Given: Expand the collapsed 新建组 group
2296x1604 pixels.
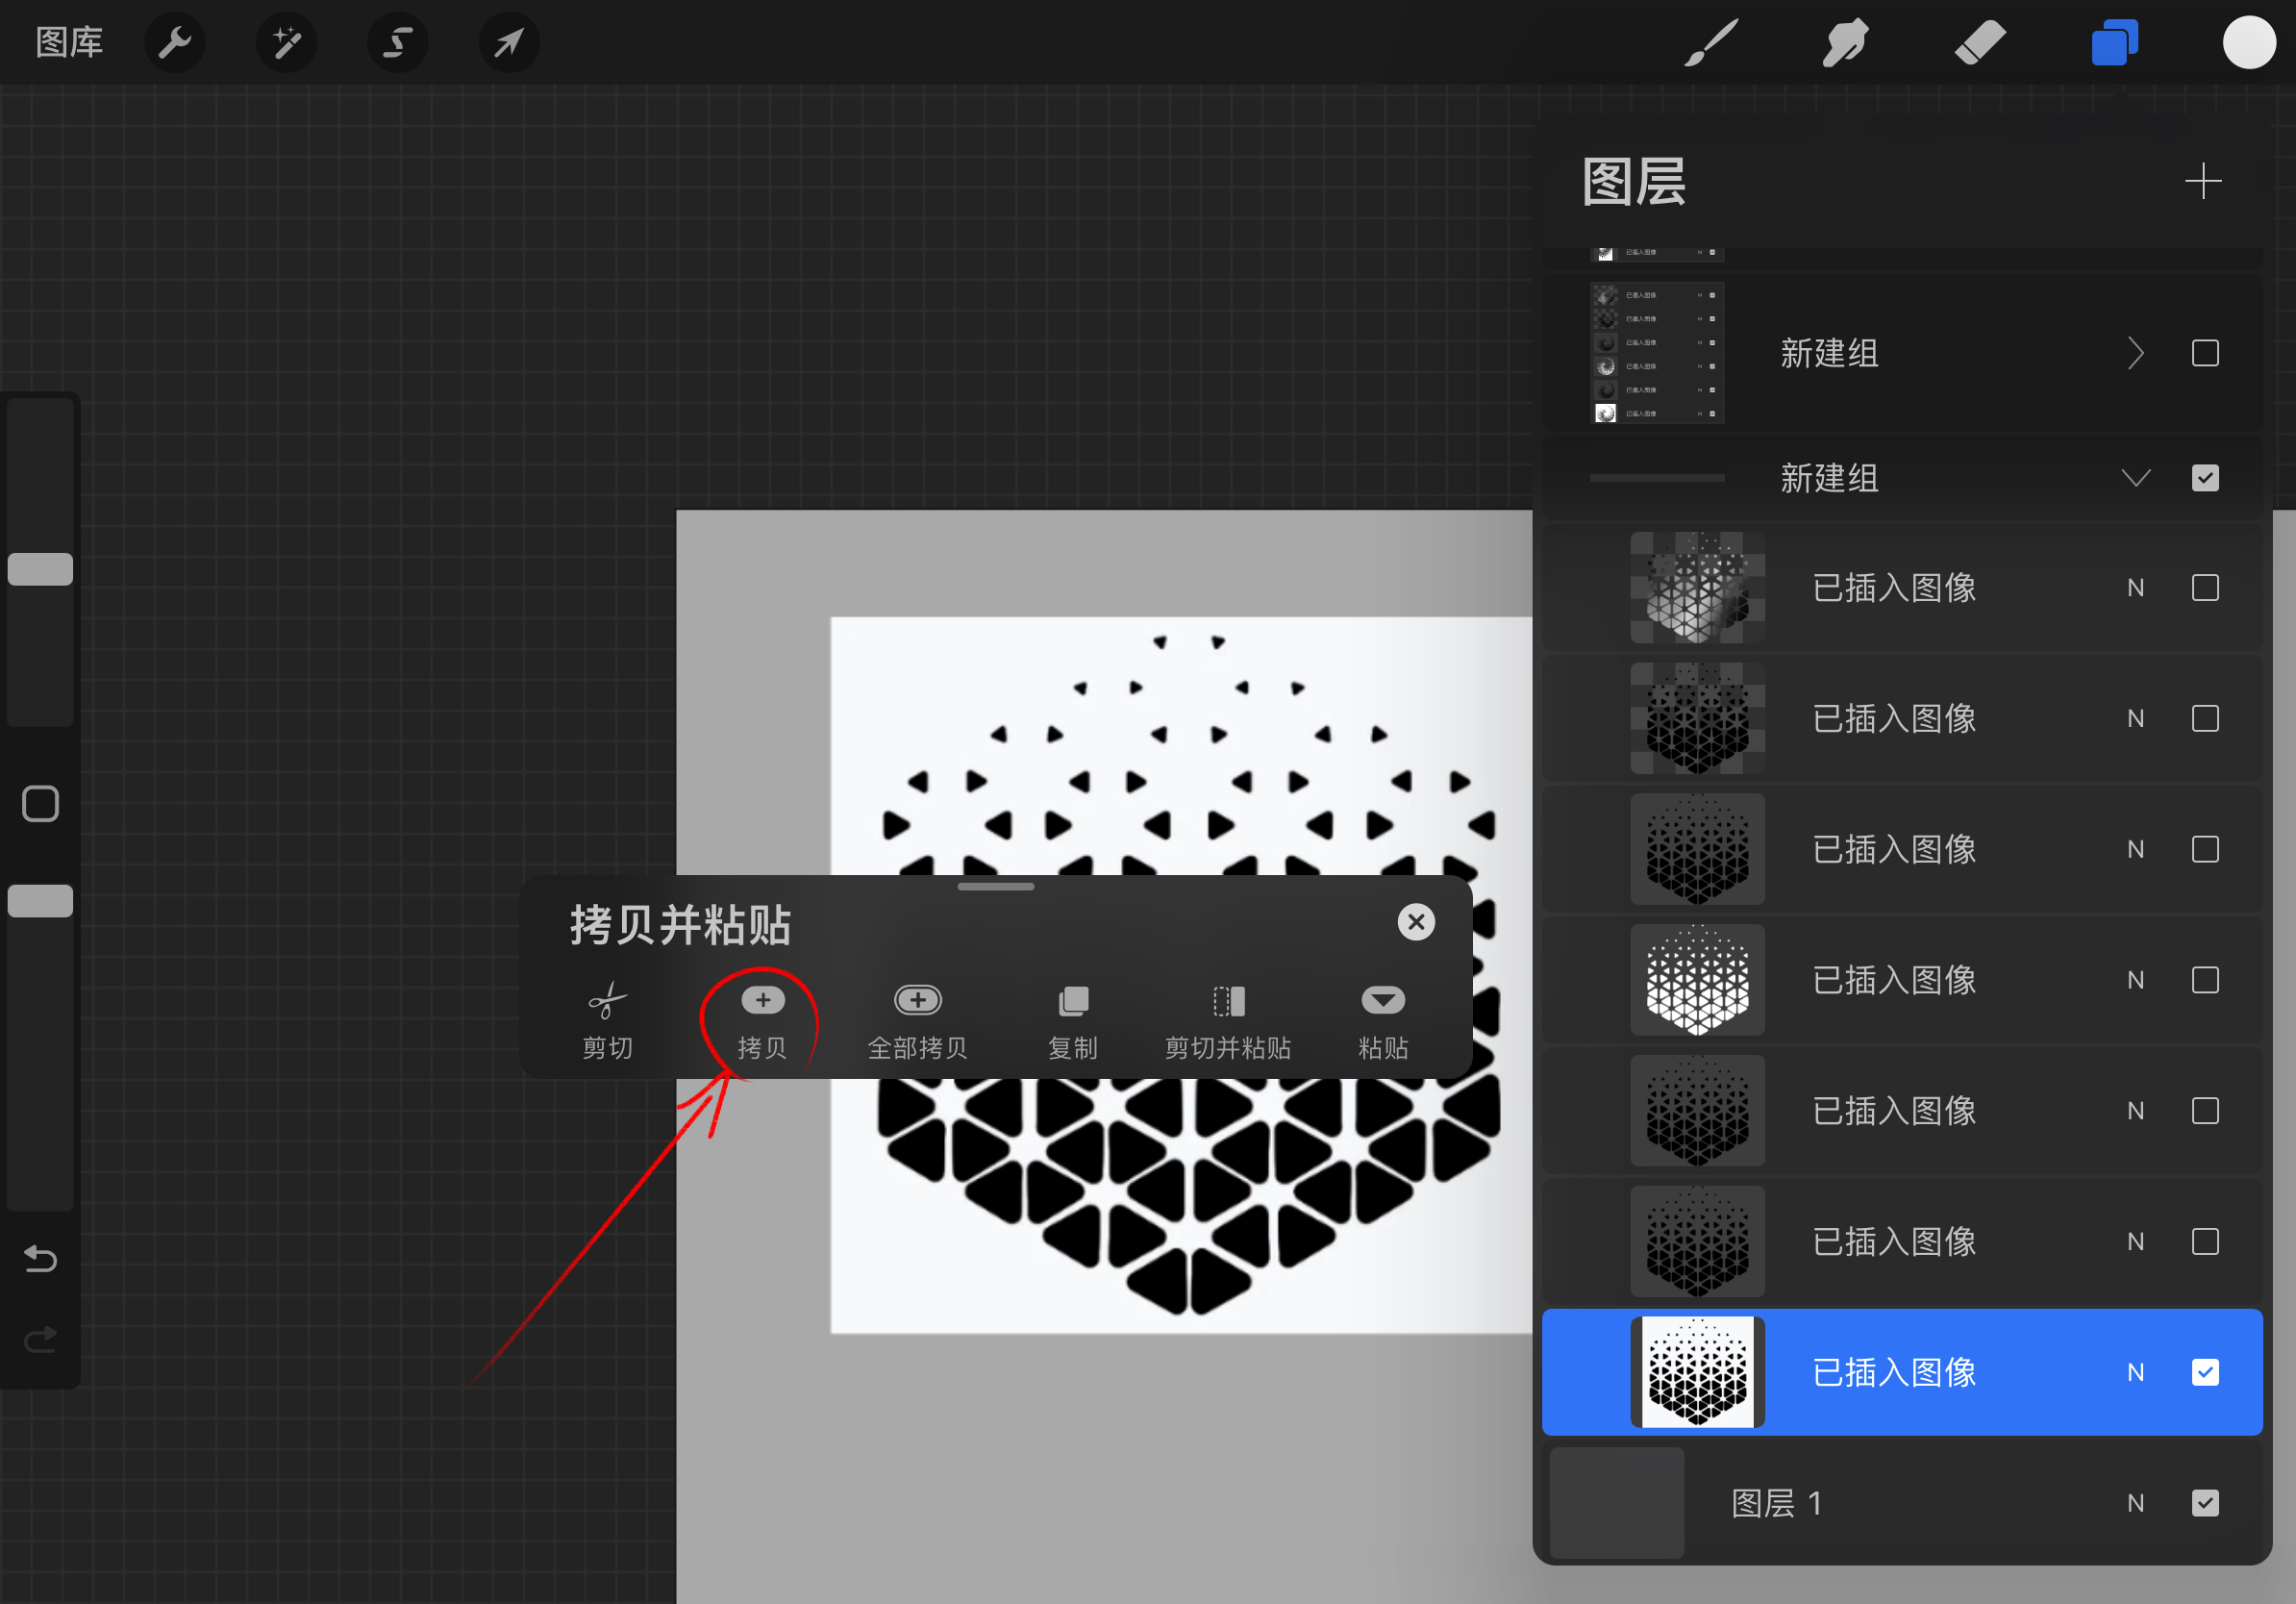Looking at the screenshot, I should (2136, 353).
